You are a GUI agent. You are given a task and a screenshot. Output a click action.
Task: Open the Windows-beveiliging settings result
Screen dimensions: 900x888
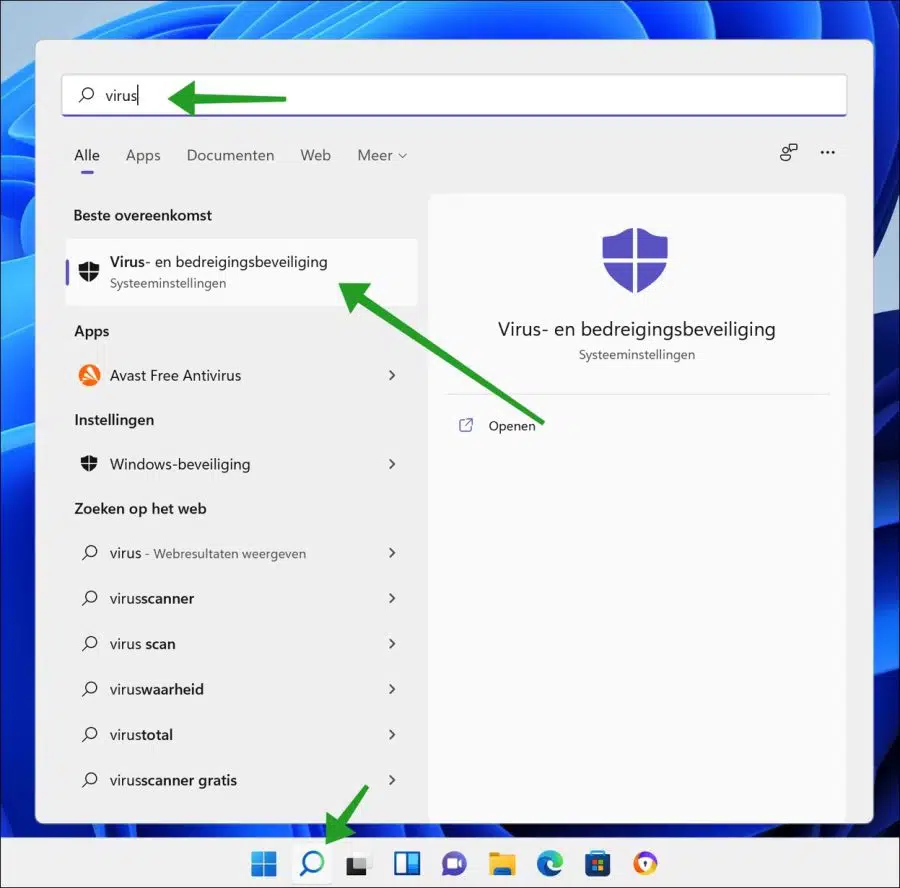[242, 464]
